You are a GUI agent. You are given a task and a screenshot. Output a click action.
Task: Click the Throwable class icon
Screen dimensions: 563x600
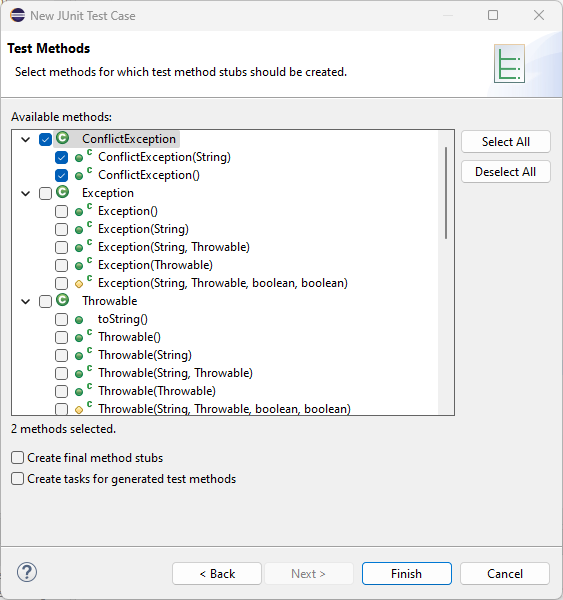(62, 300)
